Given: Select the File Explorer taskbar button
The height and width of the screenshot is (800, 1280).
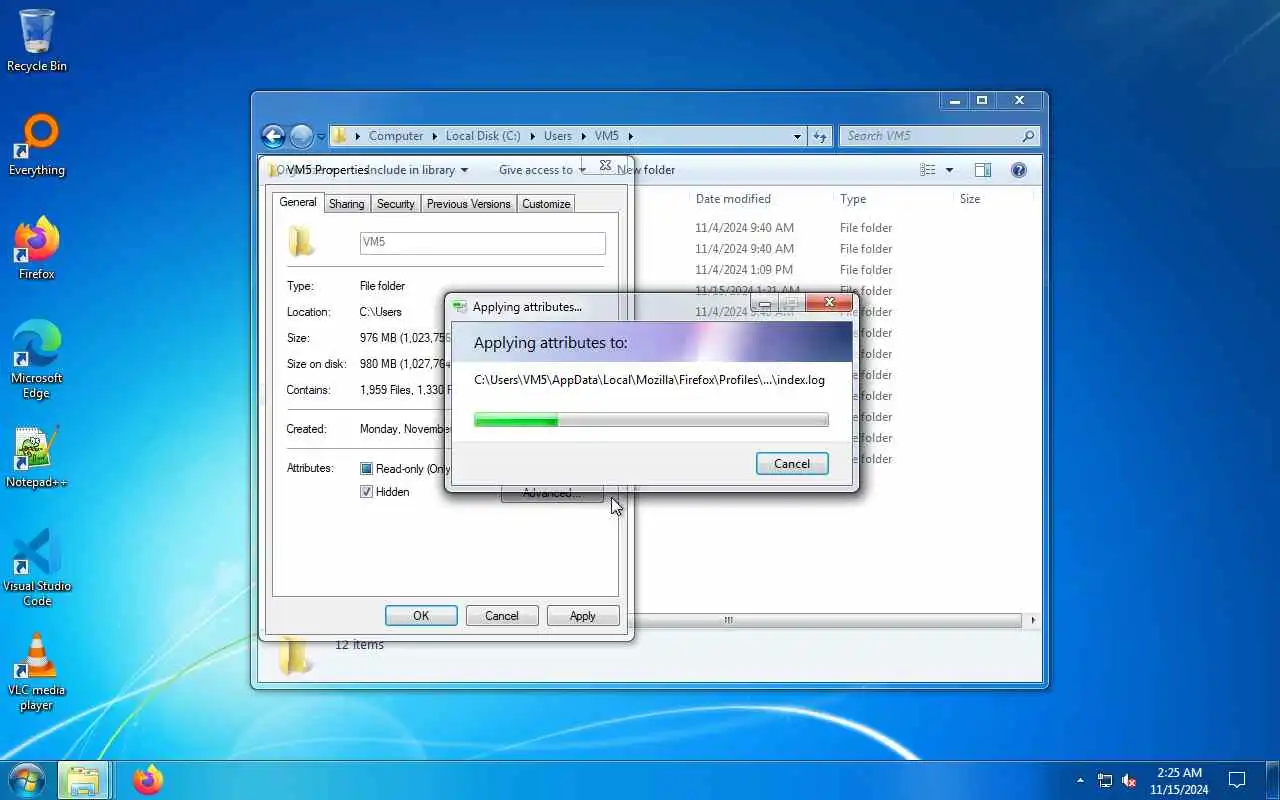Looking at the screenshot, I should tap(83, 780).
